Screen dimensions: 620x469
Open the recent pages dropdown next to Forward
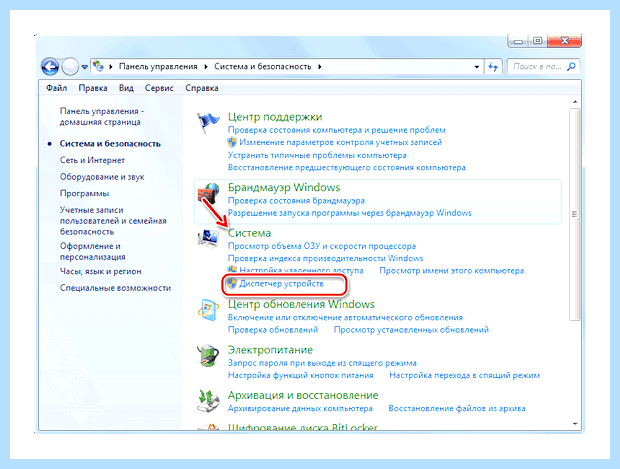point(85,67)
